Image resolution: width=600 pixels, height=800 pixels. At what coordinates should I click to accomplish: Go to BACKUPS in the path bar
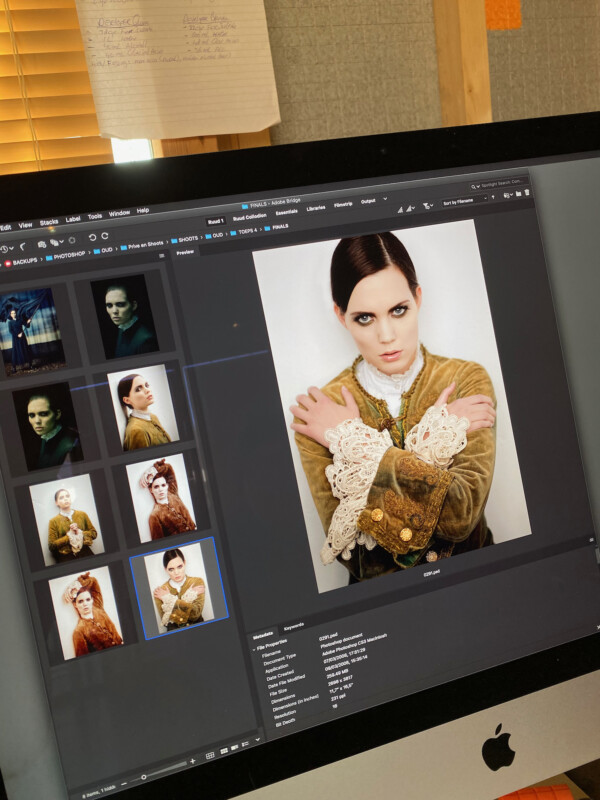point(21,263)
